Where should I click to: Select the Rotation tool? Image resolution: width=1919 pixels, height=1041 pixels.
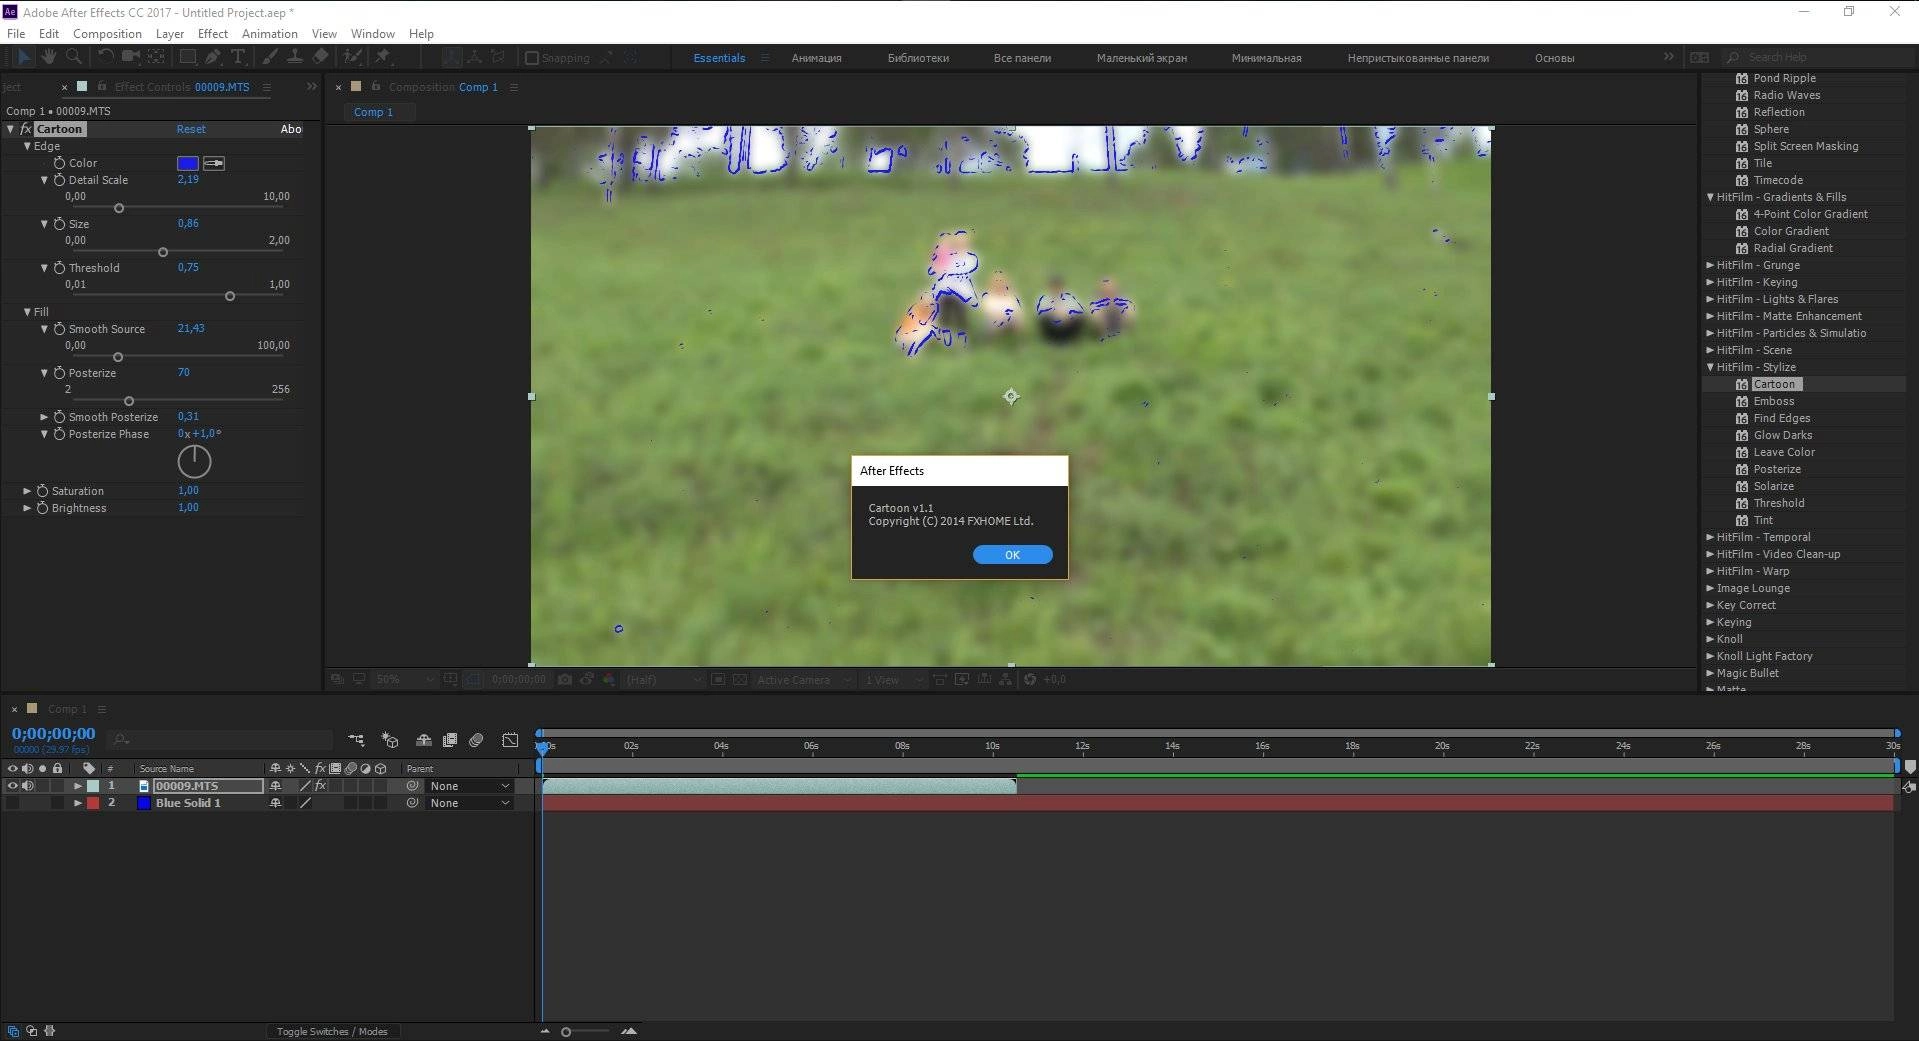tap(106, 57)
